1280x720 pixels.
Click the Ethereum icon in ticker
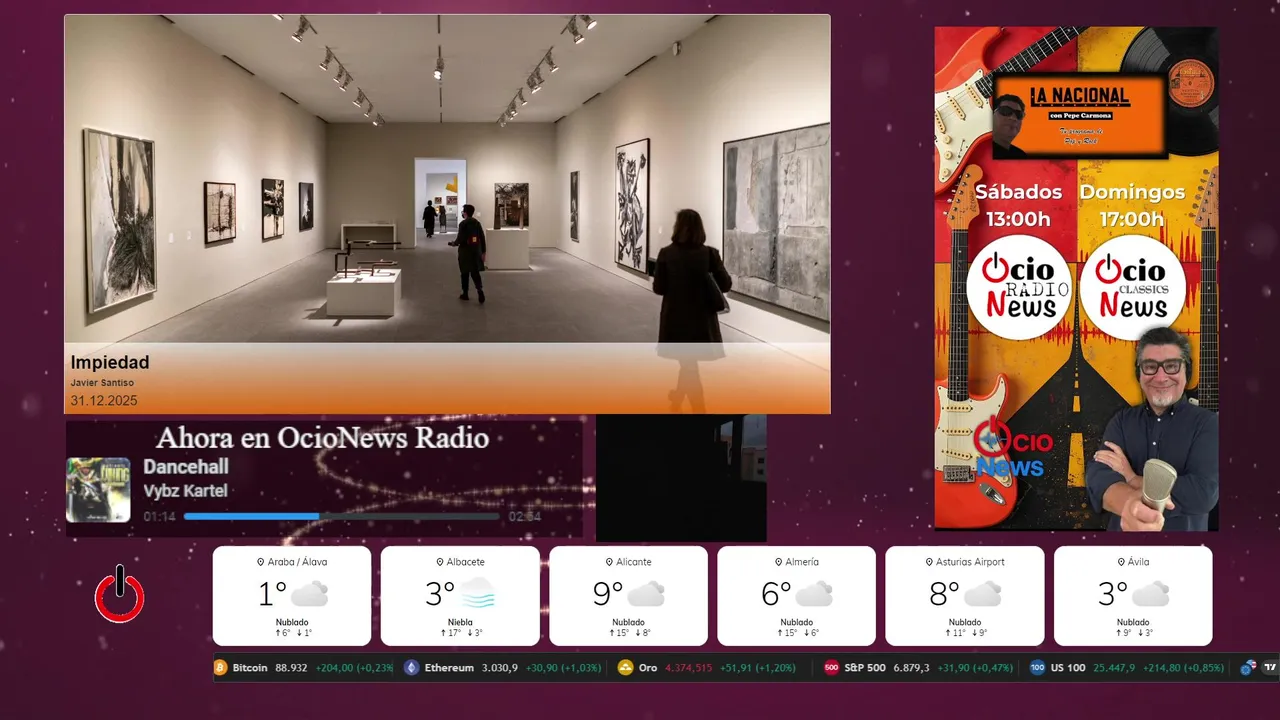click(x=411, y=667)
